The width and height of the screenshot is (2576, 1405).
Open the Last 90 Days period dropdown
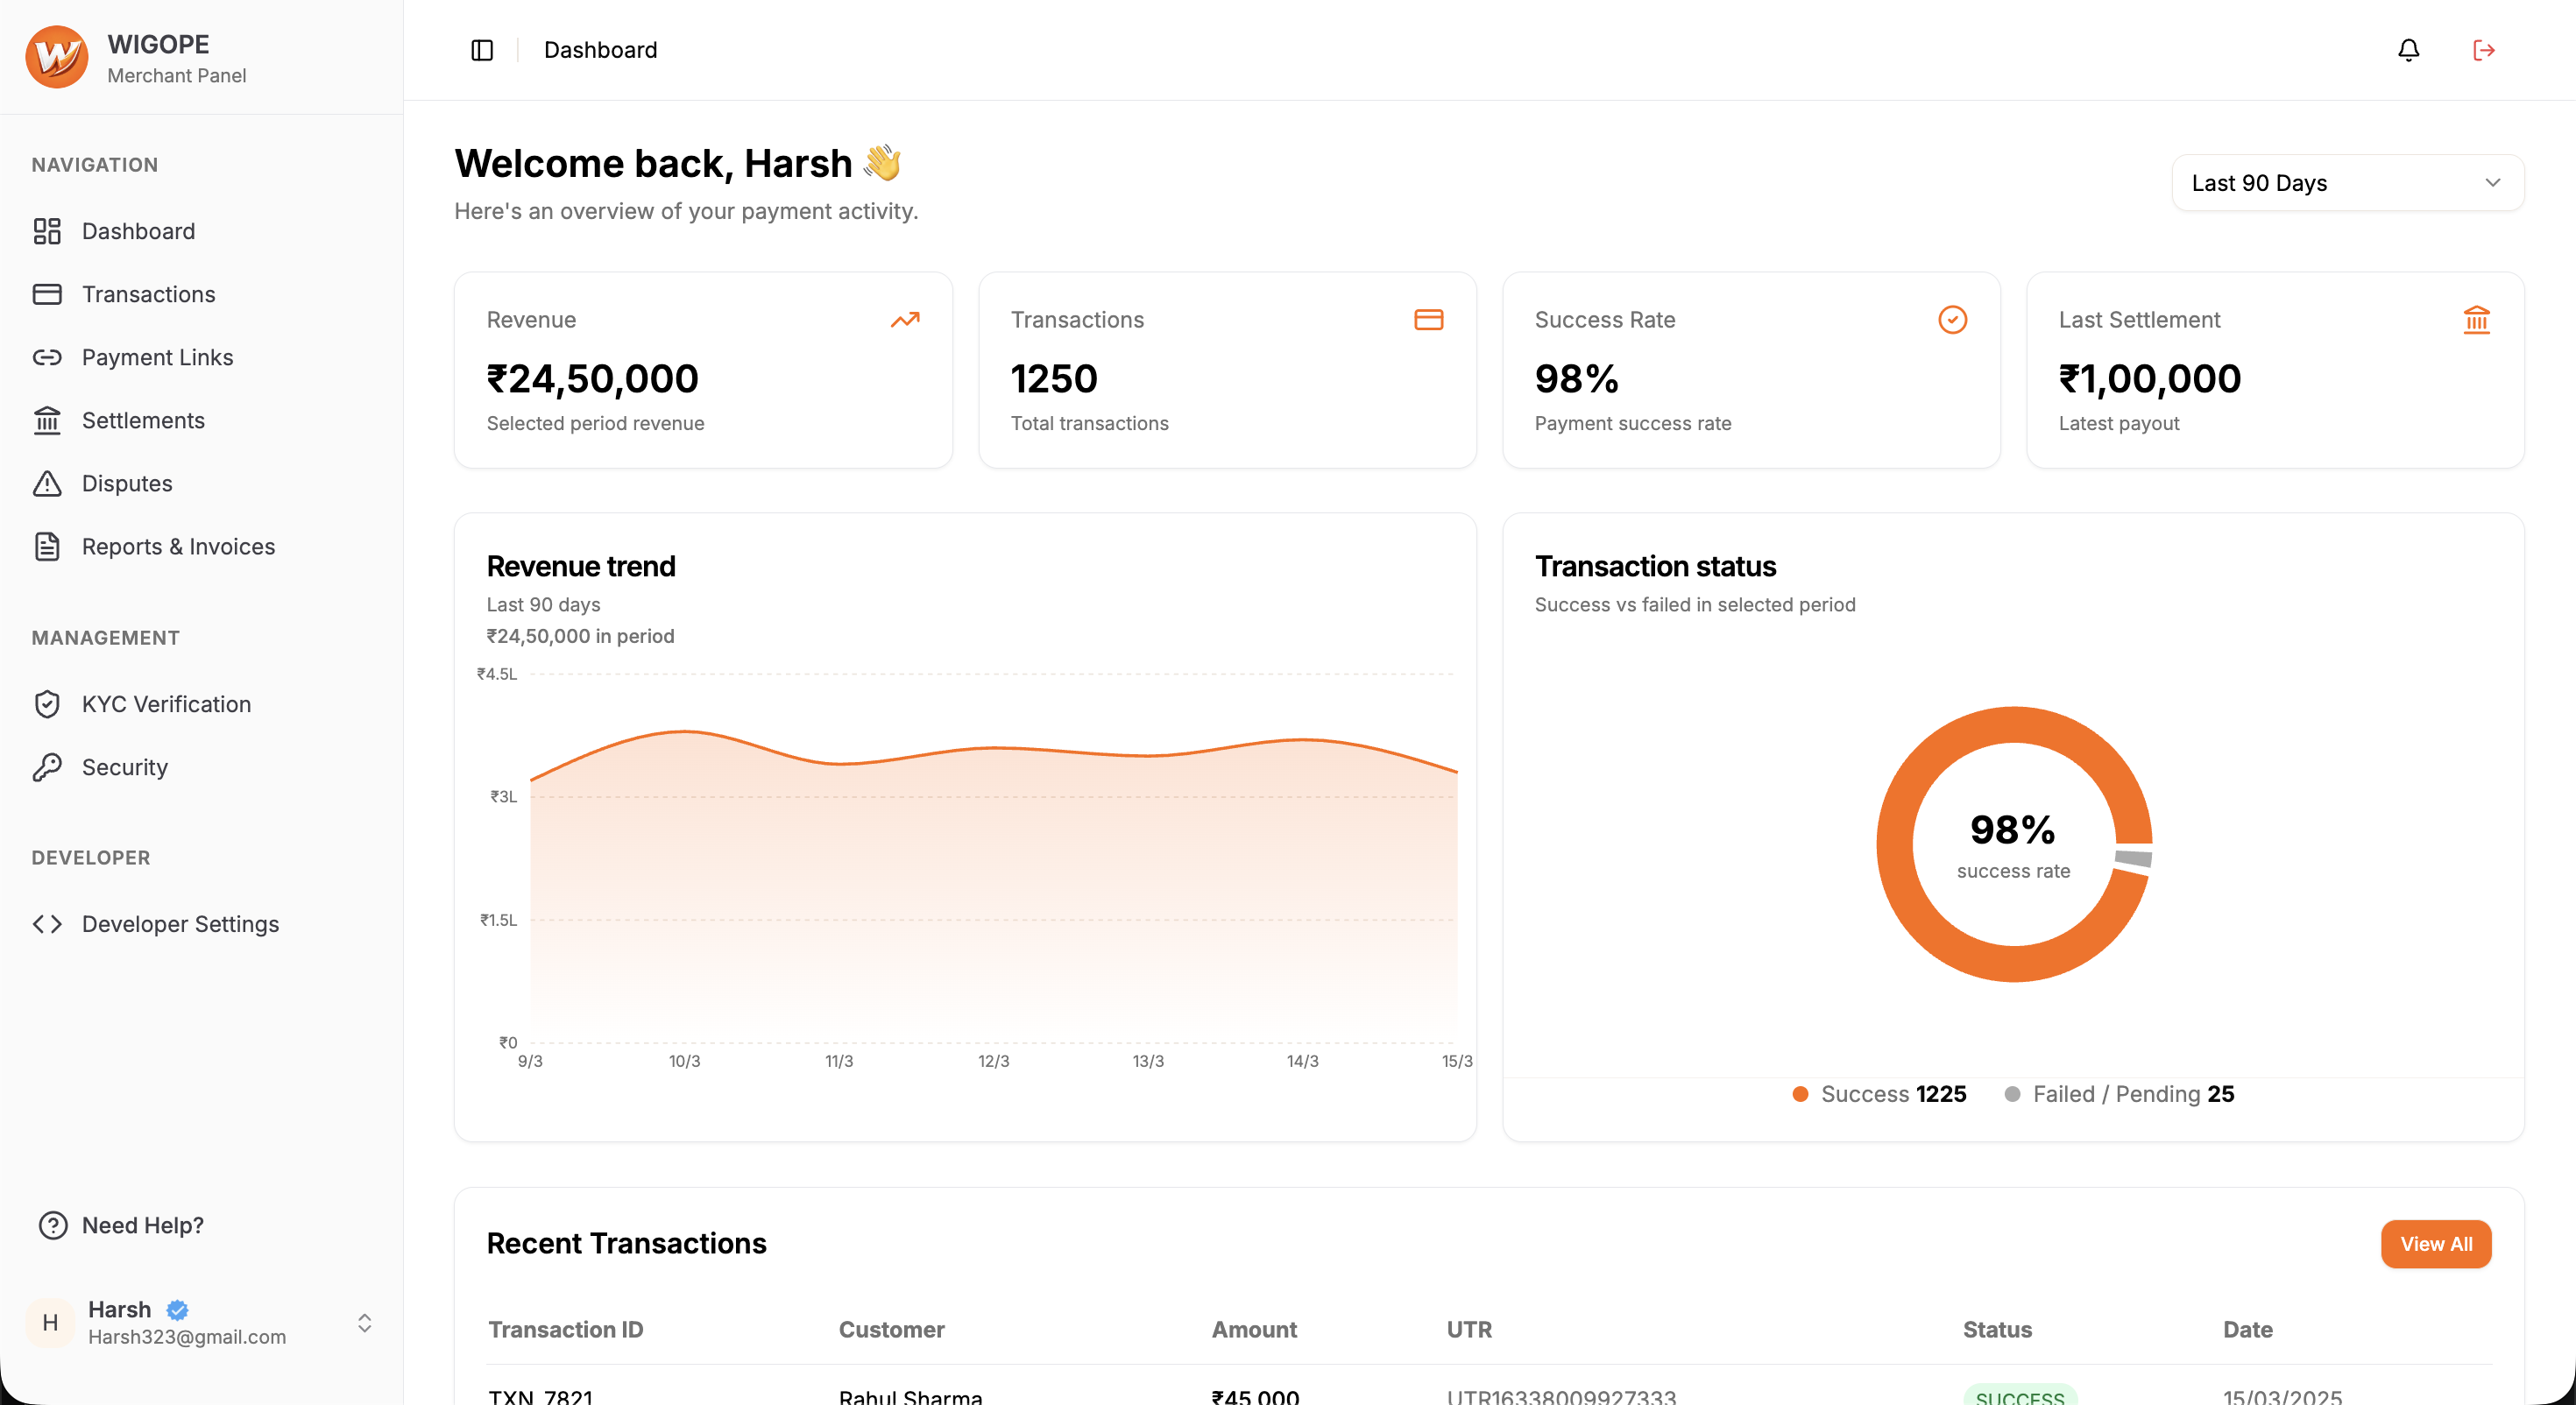(2347, 183)
